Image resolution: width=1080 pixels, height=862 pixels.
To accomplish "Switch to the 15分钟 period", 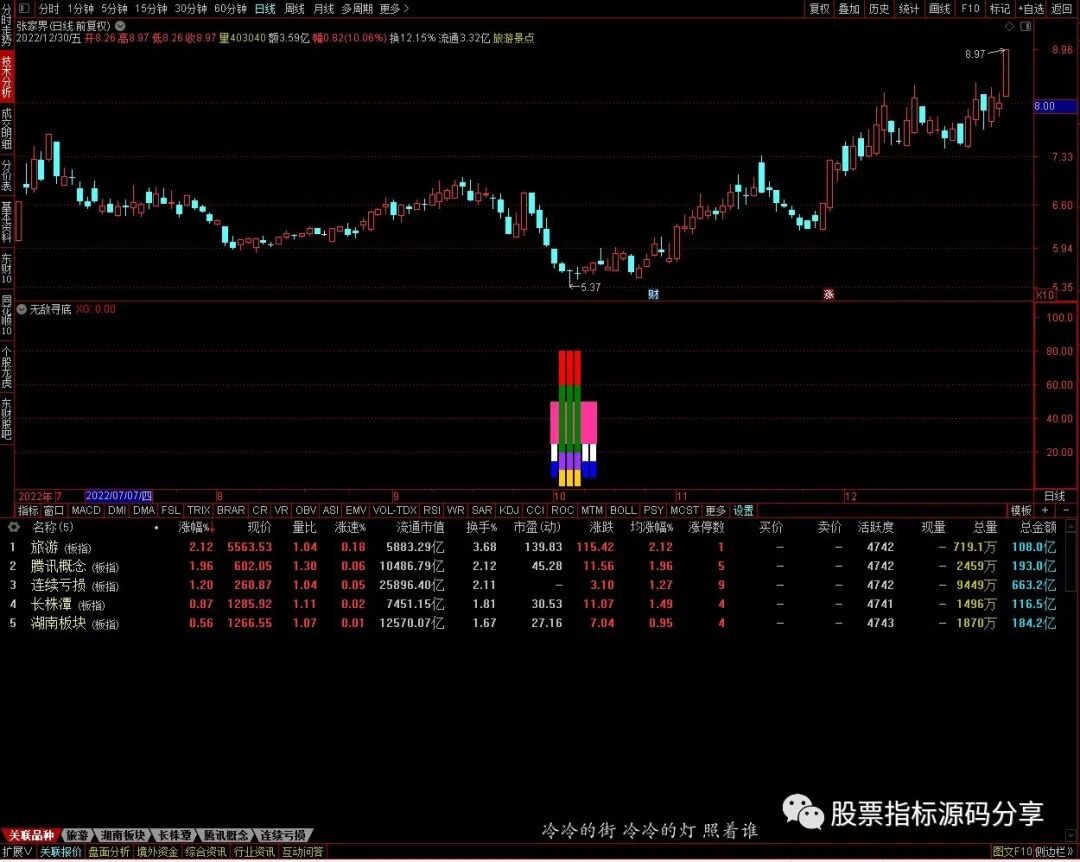I will 151,9.
